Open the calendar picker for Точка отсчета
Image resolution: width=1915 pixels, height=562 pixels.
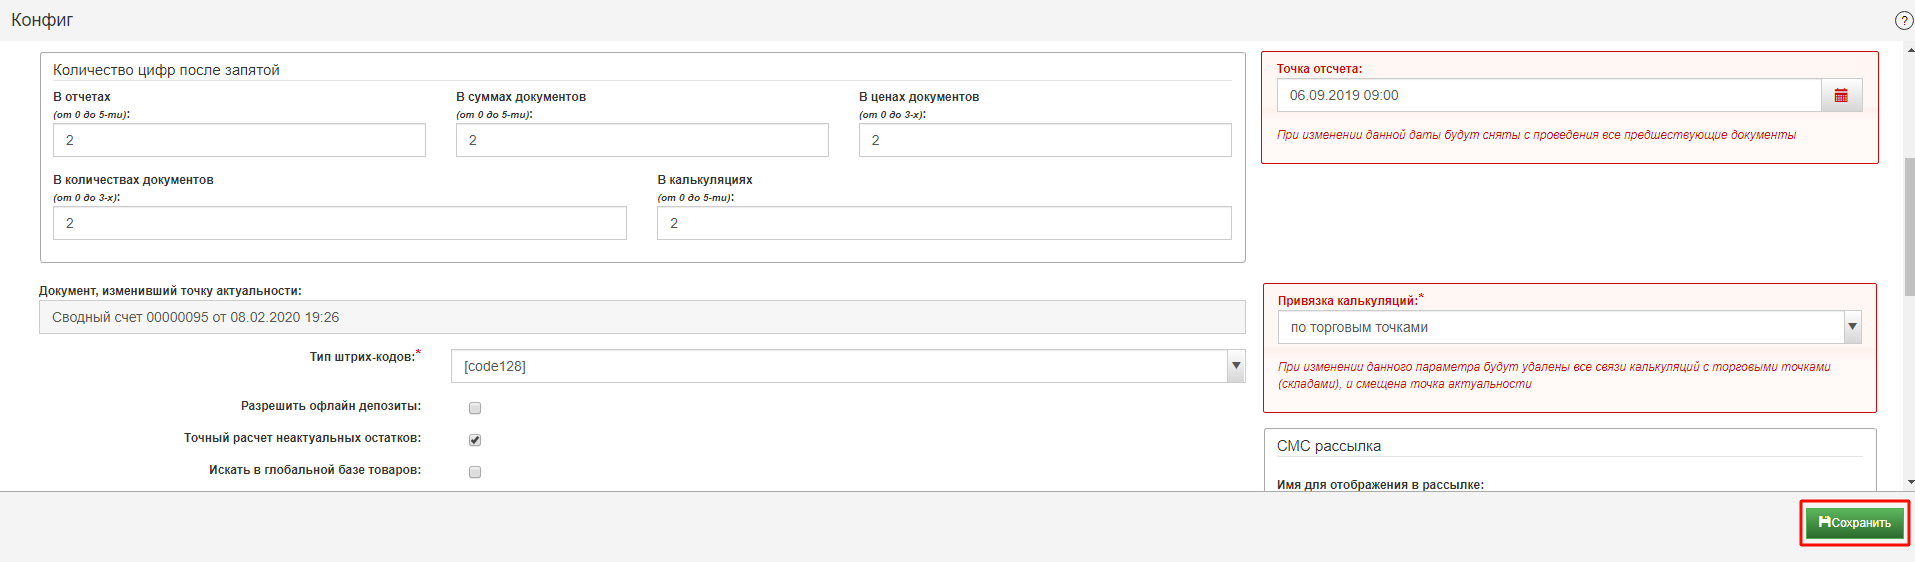click(1841, 96)
